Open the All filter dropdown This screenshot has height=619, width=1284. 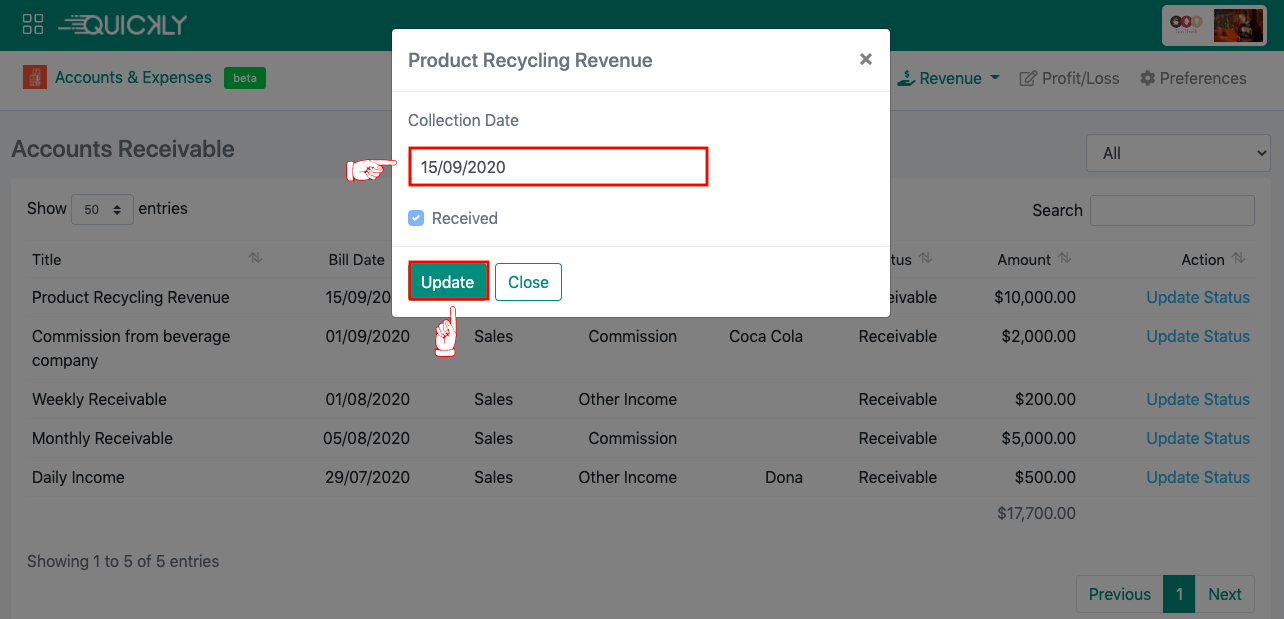tap(1177, 153)
